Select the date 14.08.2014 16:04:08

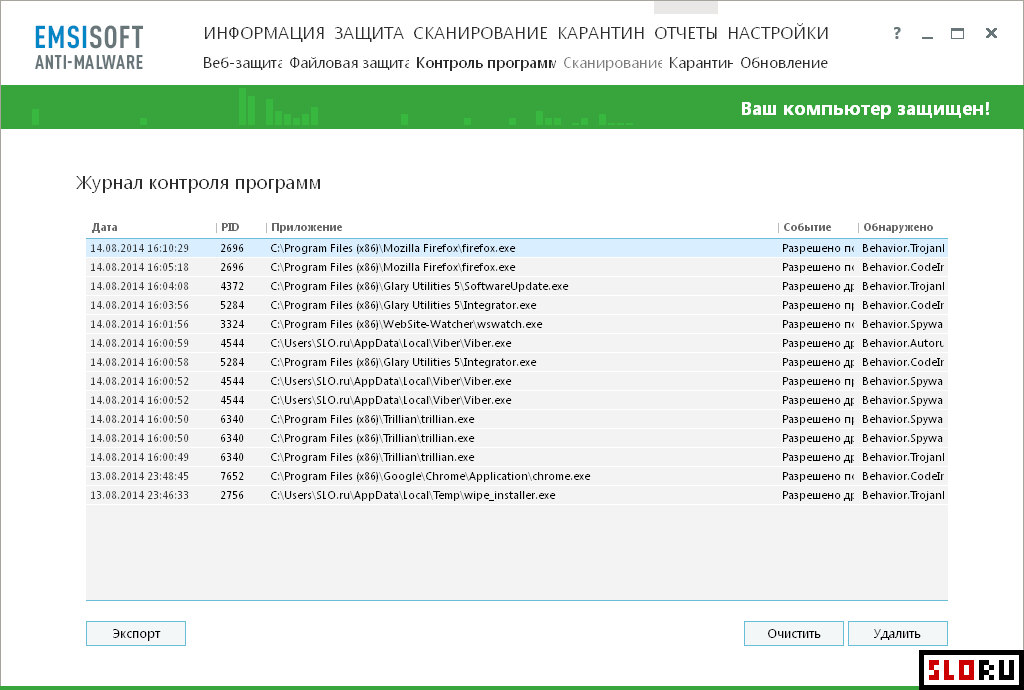click(x=139, y=286)
